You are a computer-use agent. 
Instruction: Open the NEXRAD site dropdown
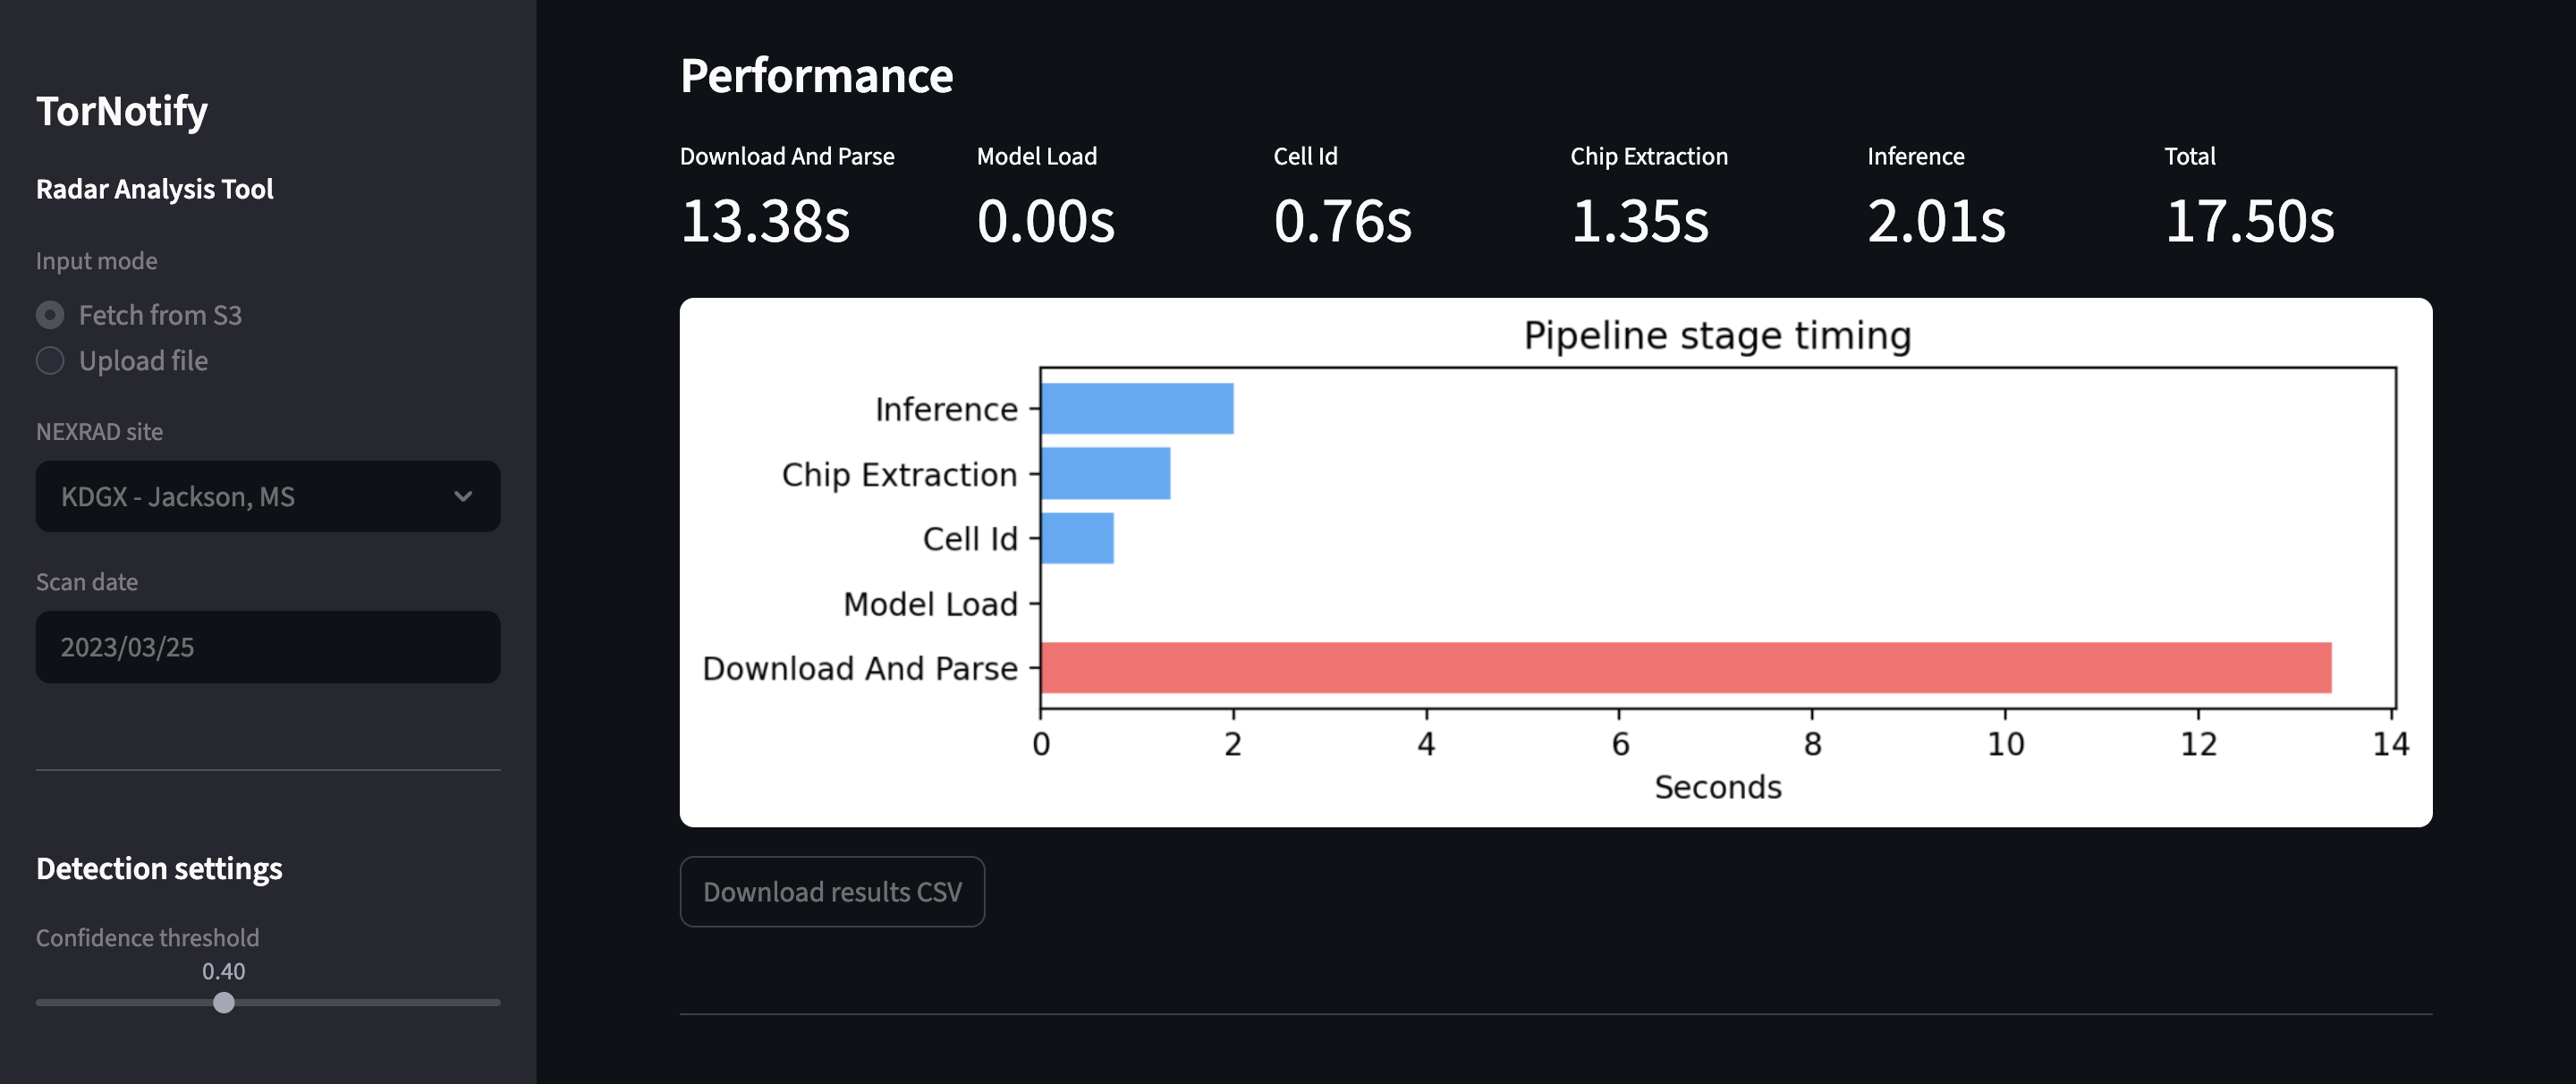point(267,496)
